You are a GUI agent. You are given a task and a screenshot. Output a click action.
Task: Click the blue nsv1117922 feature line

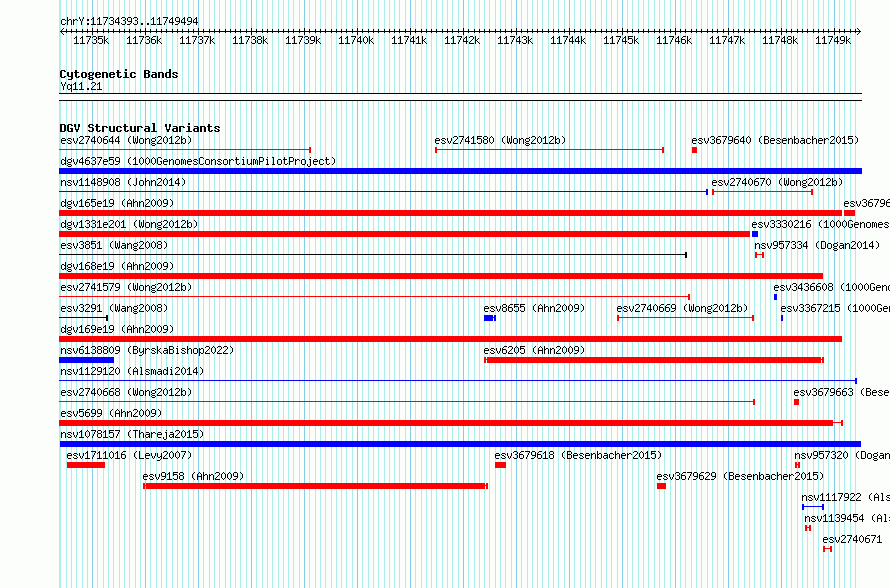[x=813, y=507]
